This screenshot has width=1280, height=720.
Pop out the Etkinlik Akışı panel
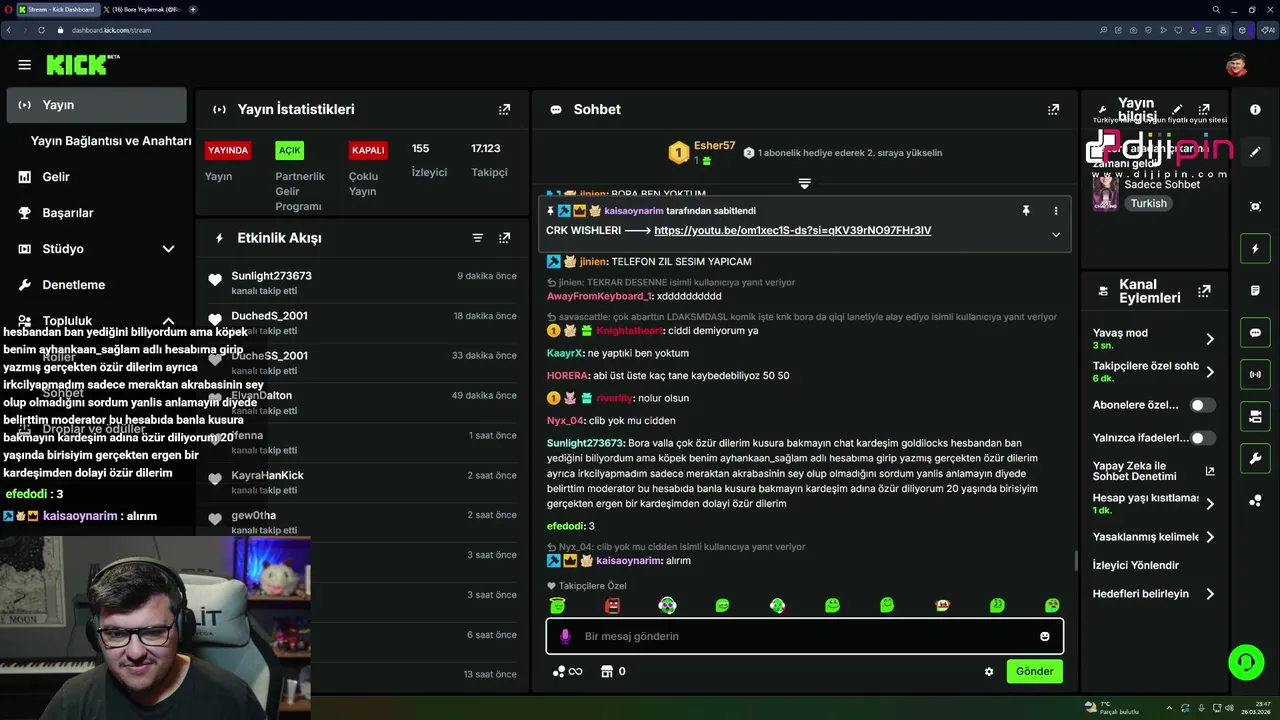coord(504,238)
